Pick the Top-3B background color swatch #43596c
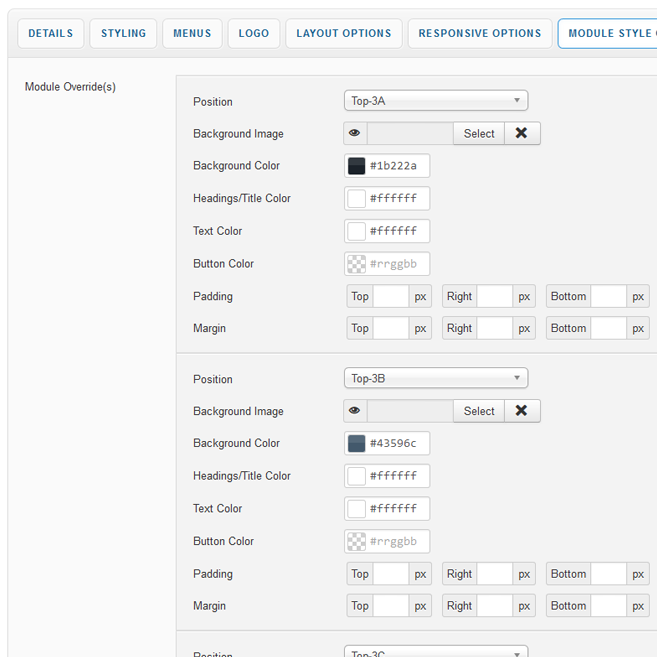 (x=357, y=444)
